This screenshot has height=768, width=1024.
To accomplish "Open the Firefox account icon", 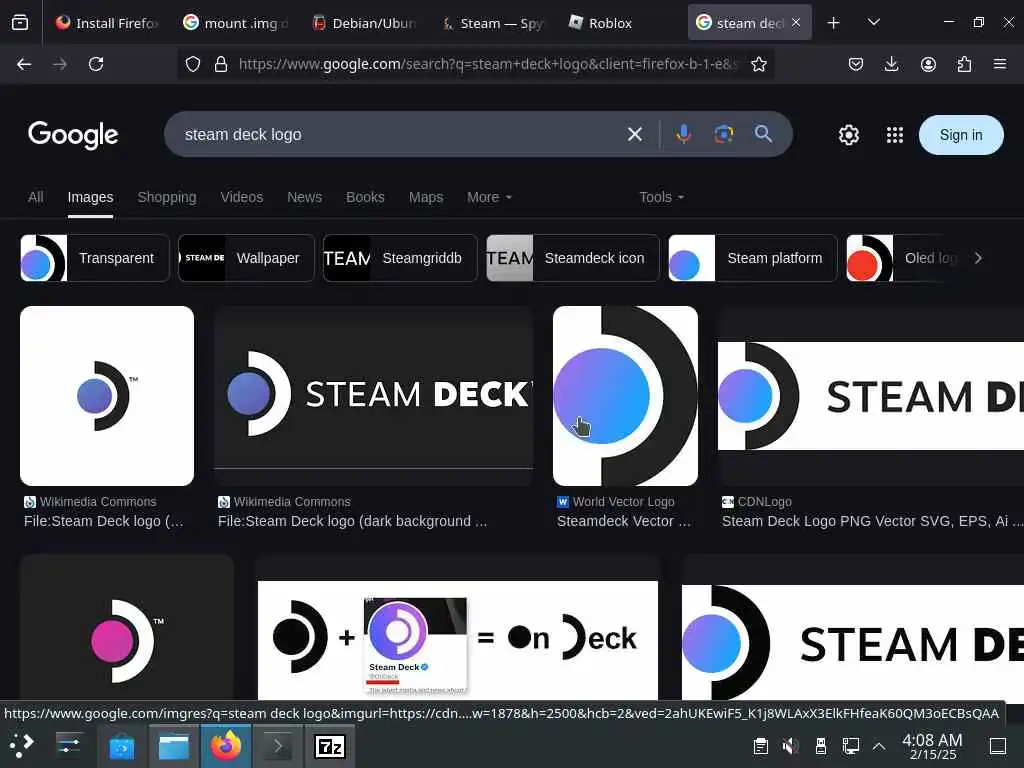I will [928, 64].
